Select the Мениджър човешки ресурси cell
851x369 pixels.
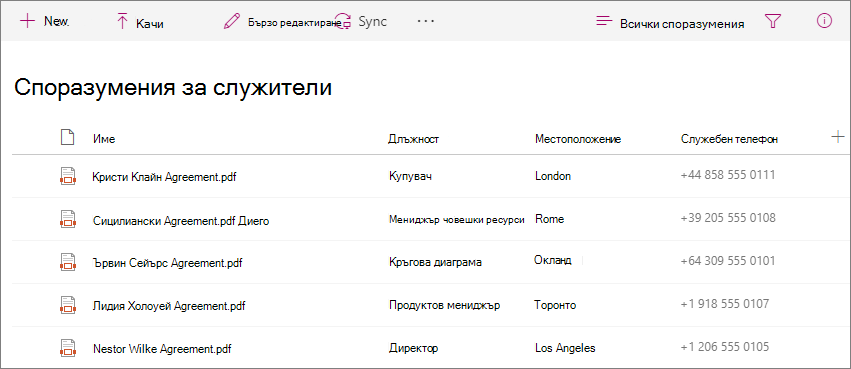pyautogui.click(x=456, y=219)
